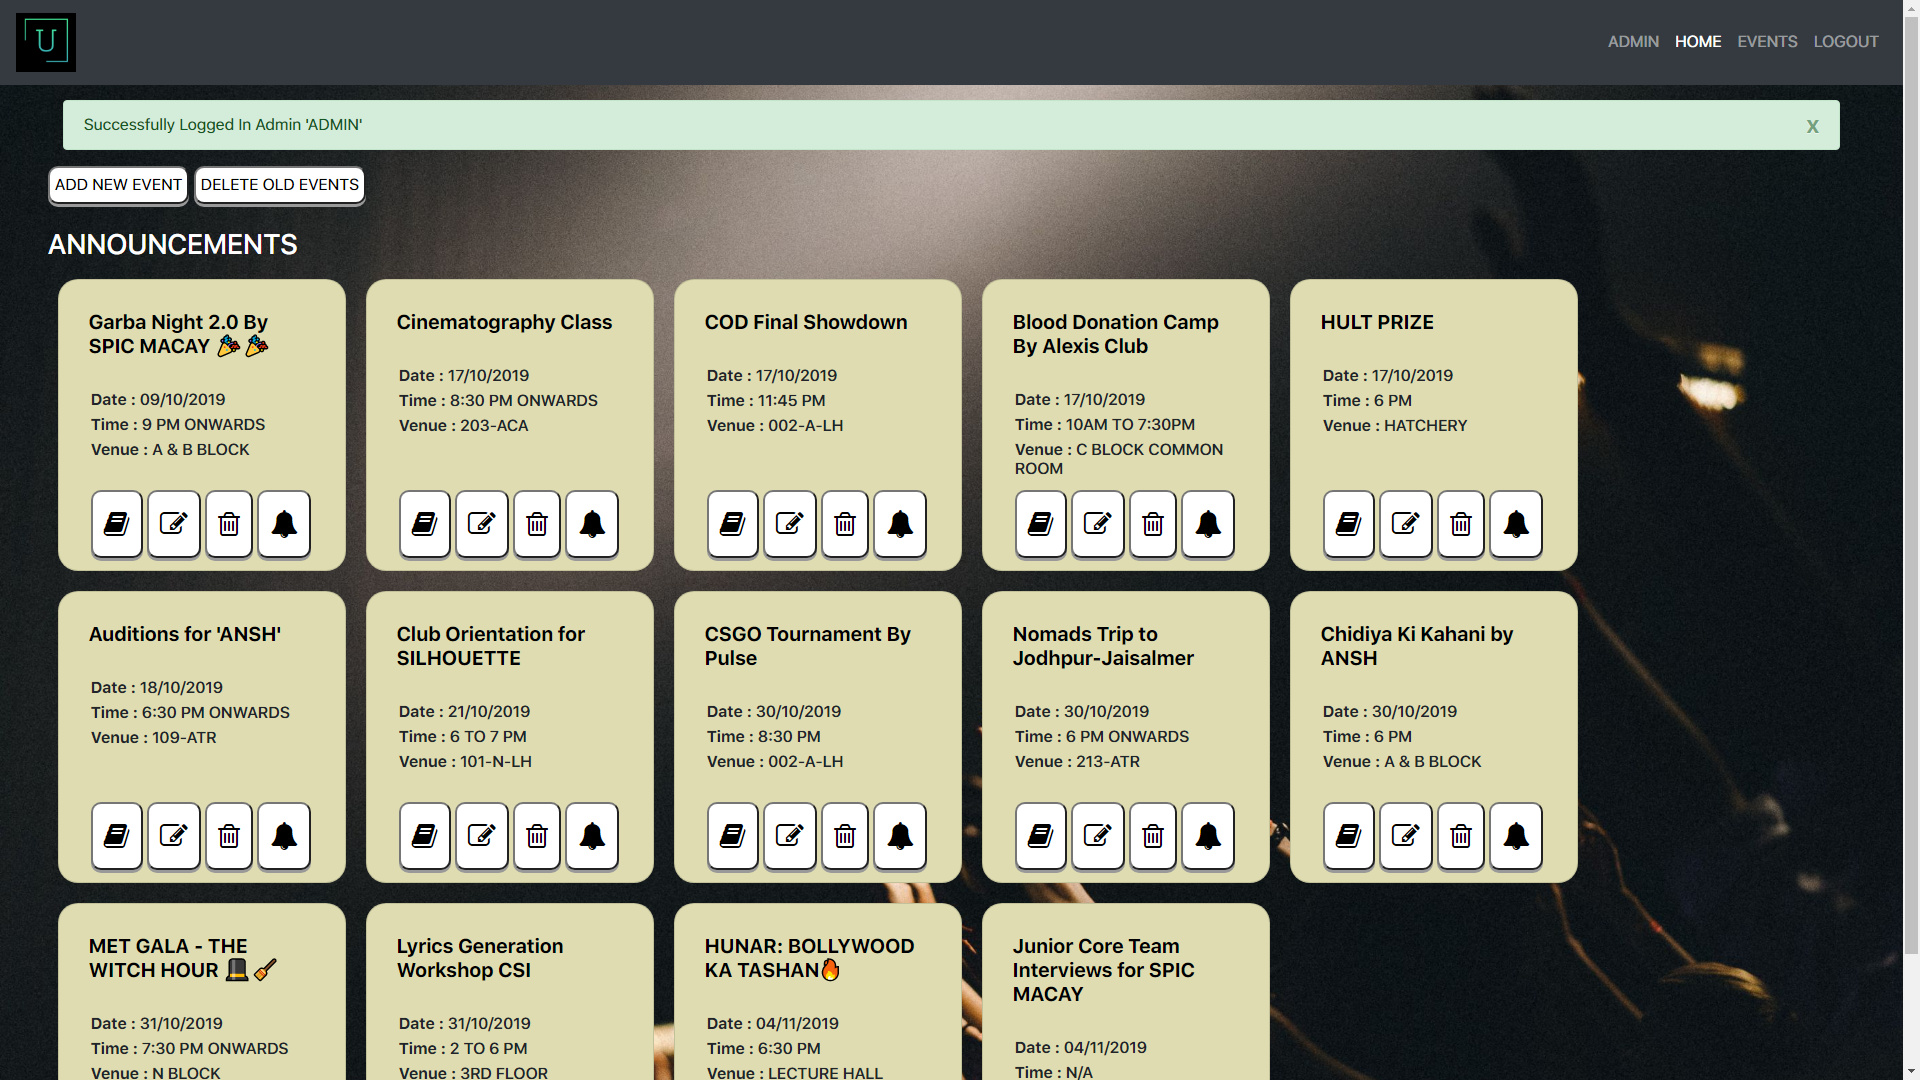Edit the COD Final Showdown event
Image resolution: width=1920 pixels, height=1080 pixels.
pos(790,524)
